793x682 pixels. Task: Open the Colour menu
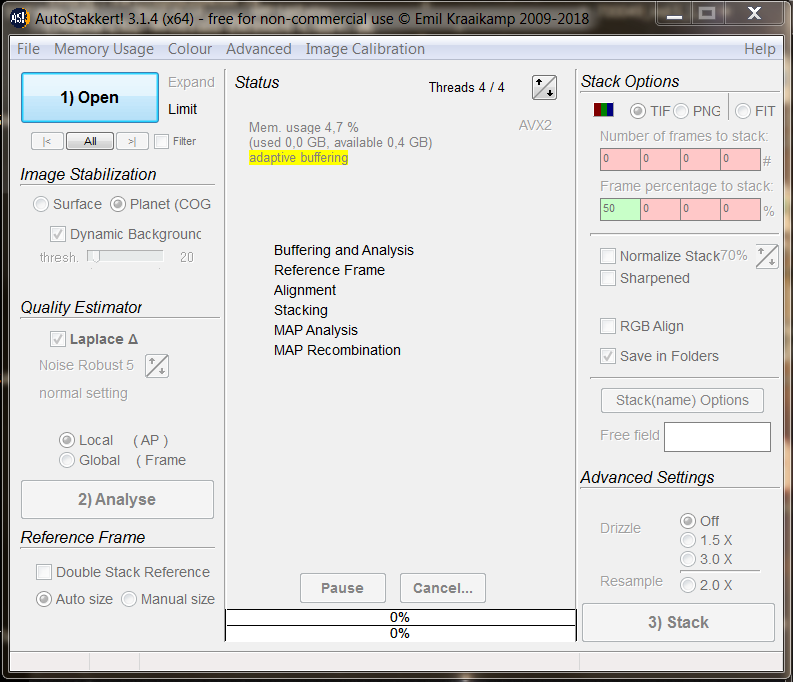point(190,49)
